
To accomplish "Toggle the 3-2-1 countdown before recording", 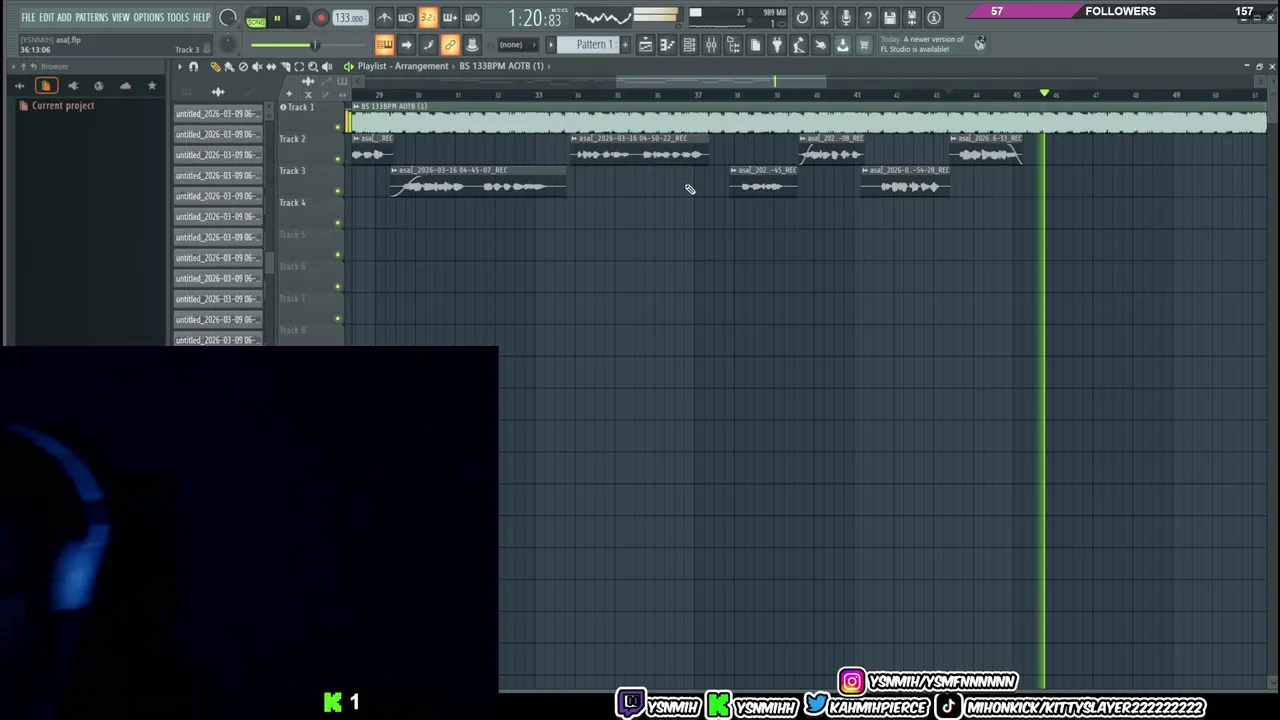I will click(x=428, y=18).
